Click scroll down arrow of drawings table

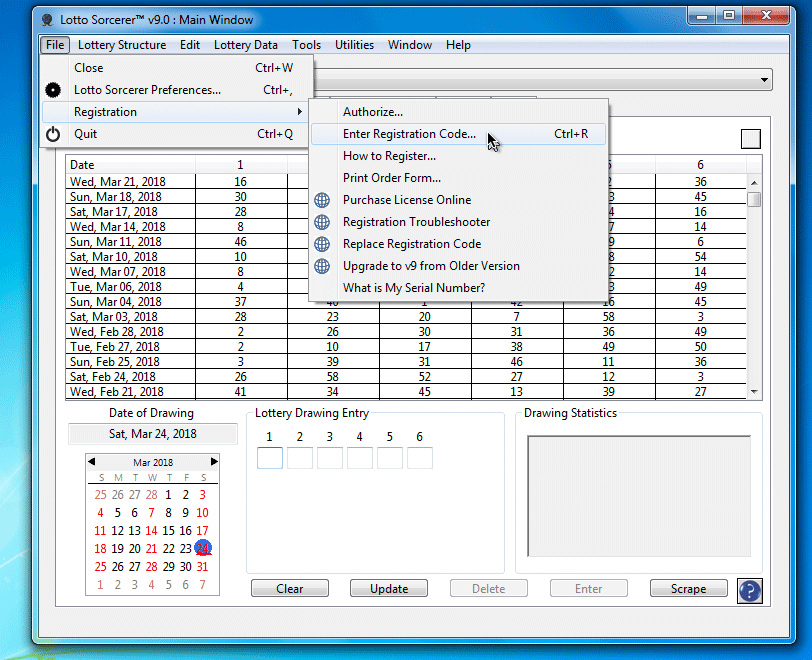754,392
